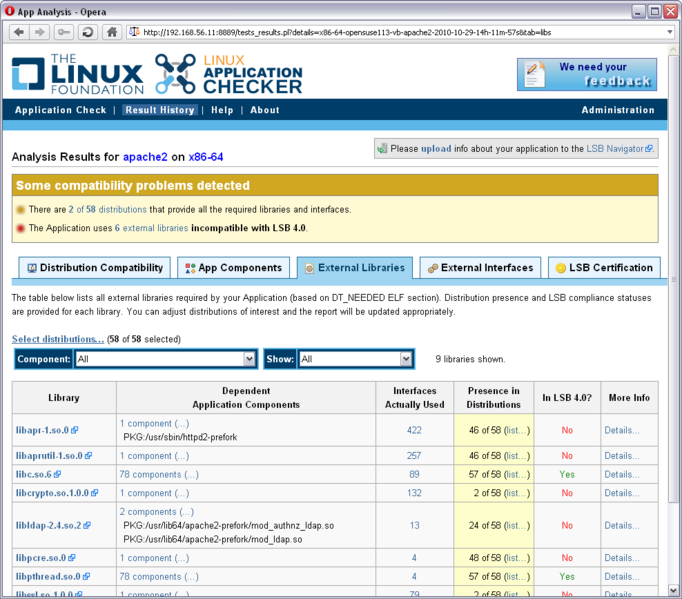Click the upload icon beside Please upload
The height and width of the screenshot is (599, 682).
coord(382,148)
